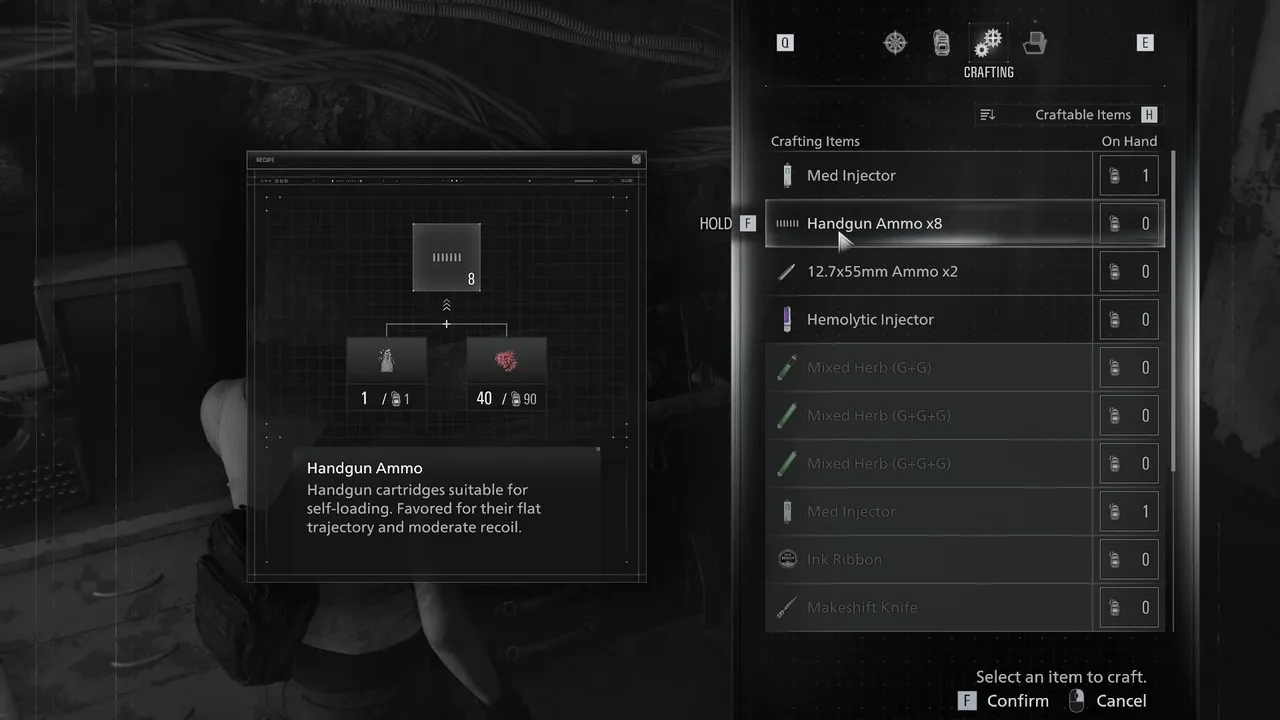Click the upward chevrons under result item
The image size is (1280, 720).
(x=446, y=305)
